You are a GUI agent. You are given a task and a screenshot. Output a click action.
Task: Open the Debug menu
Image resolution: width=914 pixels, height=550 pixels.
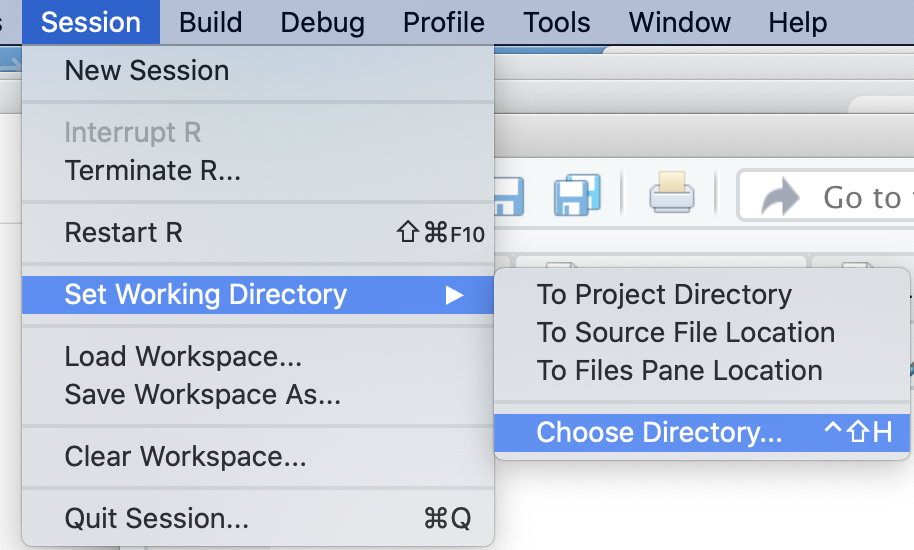322,22
